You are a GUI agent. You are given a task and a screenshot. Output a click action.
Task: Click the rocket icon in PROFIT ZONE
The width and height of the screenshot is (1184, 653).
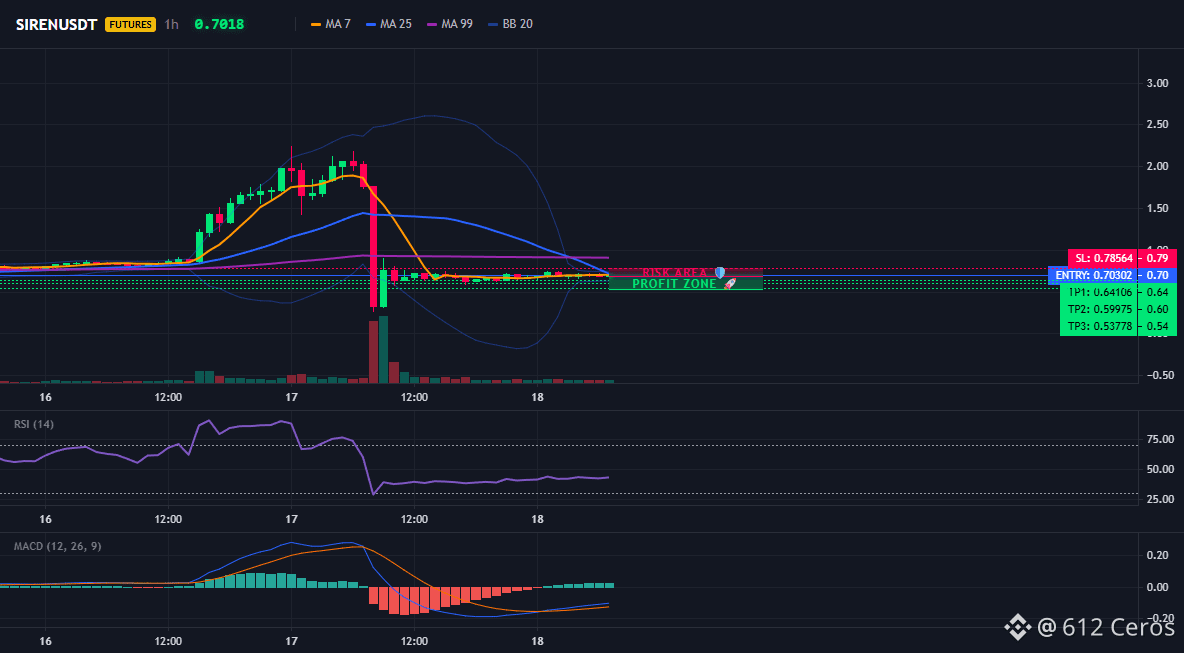729,284
